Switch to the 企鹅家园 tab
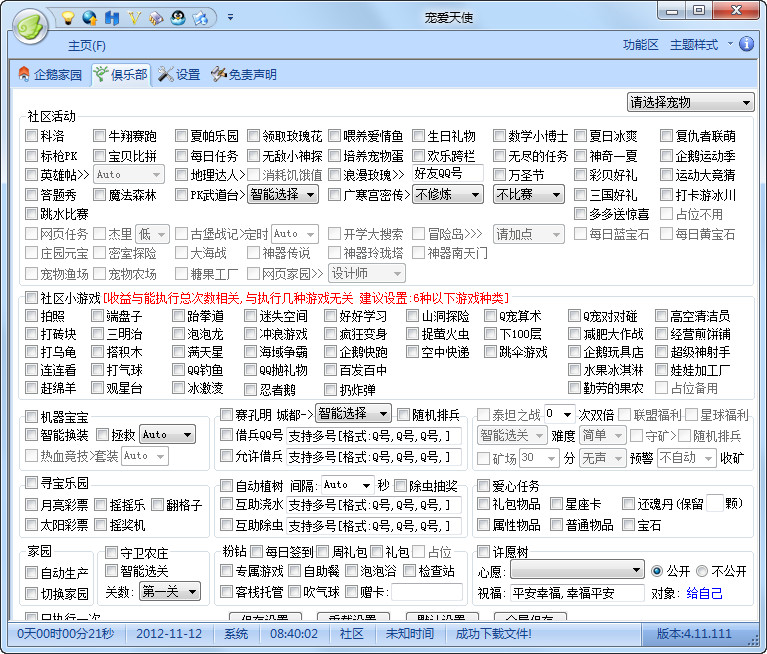Screen dimensions: 767x654 pyautogui.click(x=50, y=74)
